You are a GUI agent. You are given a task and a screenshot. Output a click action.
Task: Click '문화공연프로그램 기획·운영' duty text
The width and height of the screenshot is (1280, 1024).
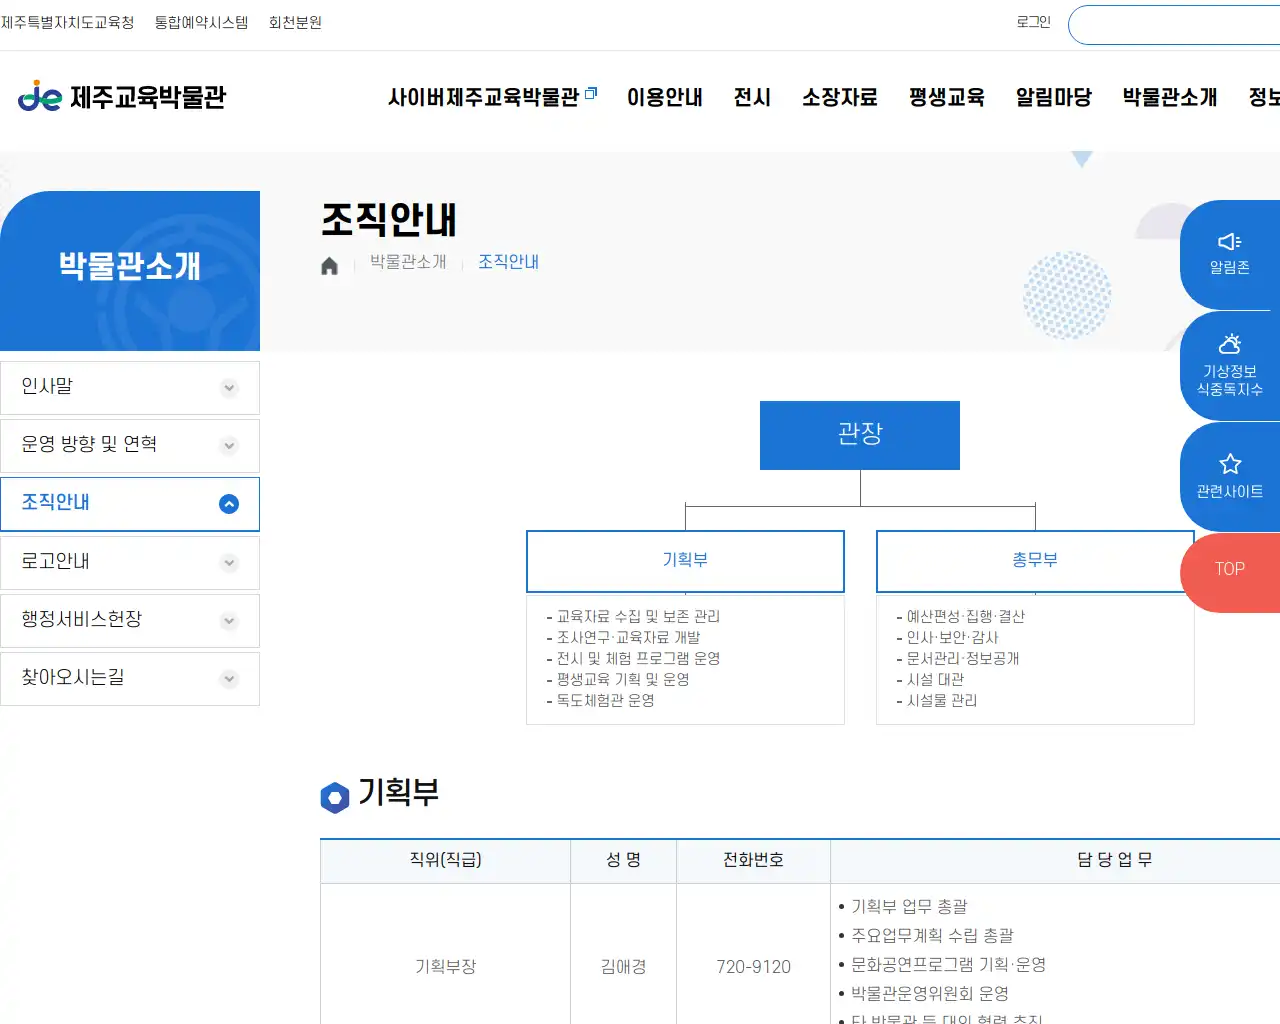pos(948,965)
